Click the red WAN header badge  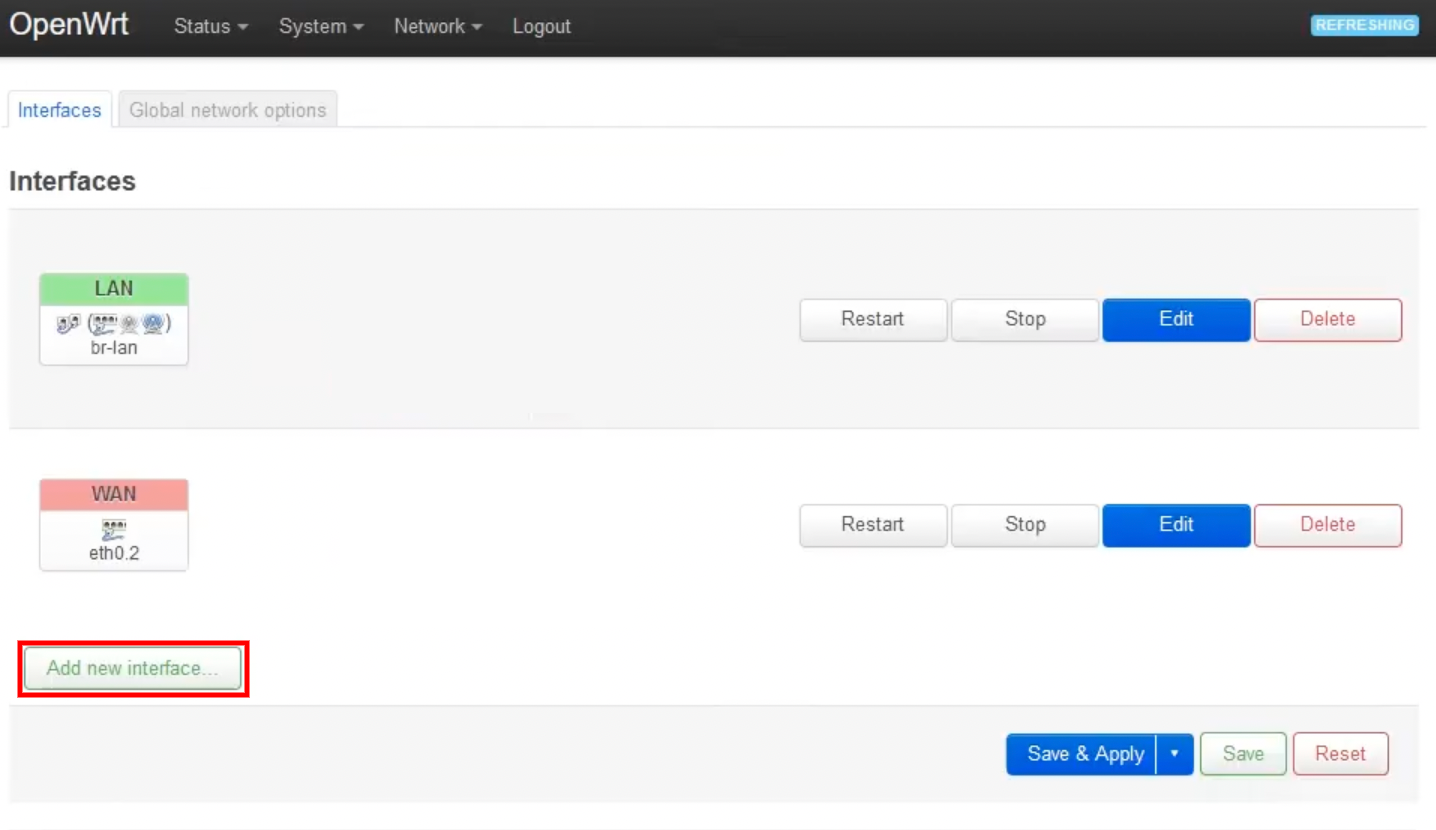(113, 493)
